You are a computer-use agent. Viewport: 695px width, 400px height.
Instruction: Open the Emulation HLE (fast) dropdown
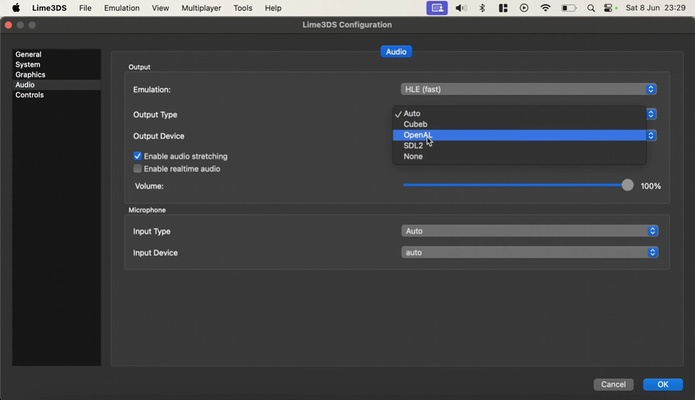coord(528,89)
